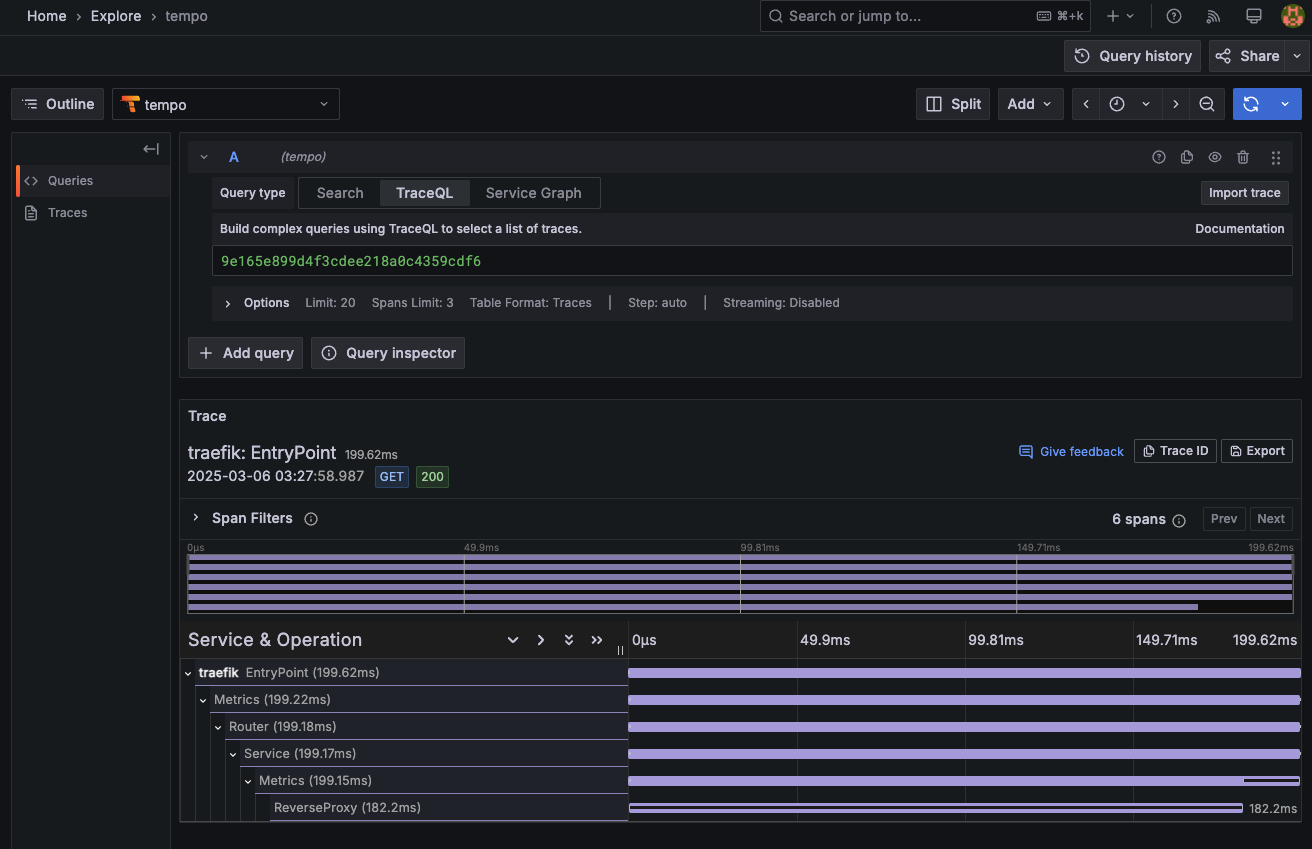The height and width of the screenshot is (849, 1312).
Task: Open the Share dropdown arrow
Action: coord(1297,56)
